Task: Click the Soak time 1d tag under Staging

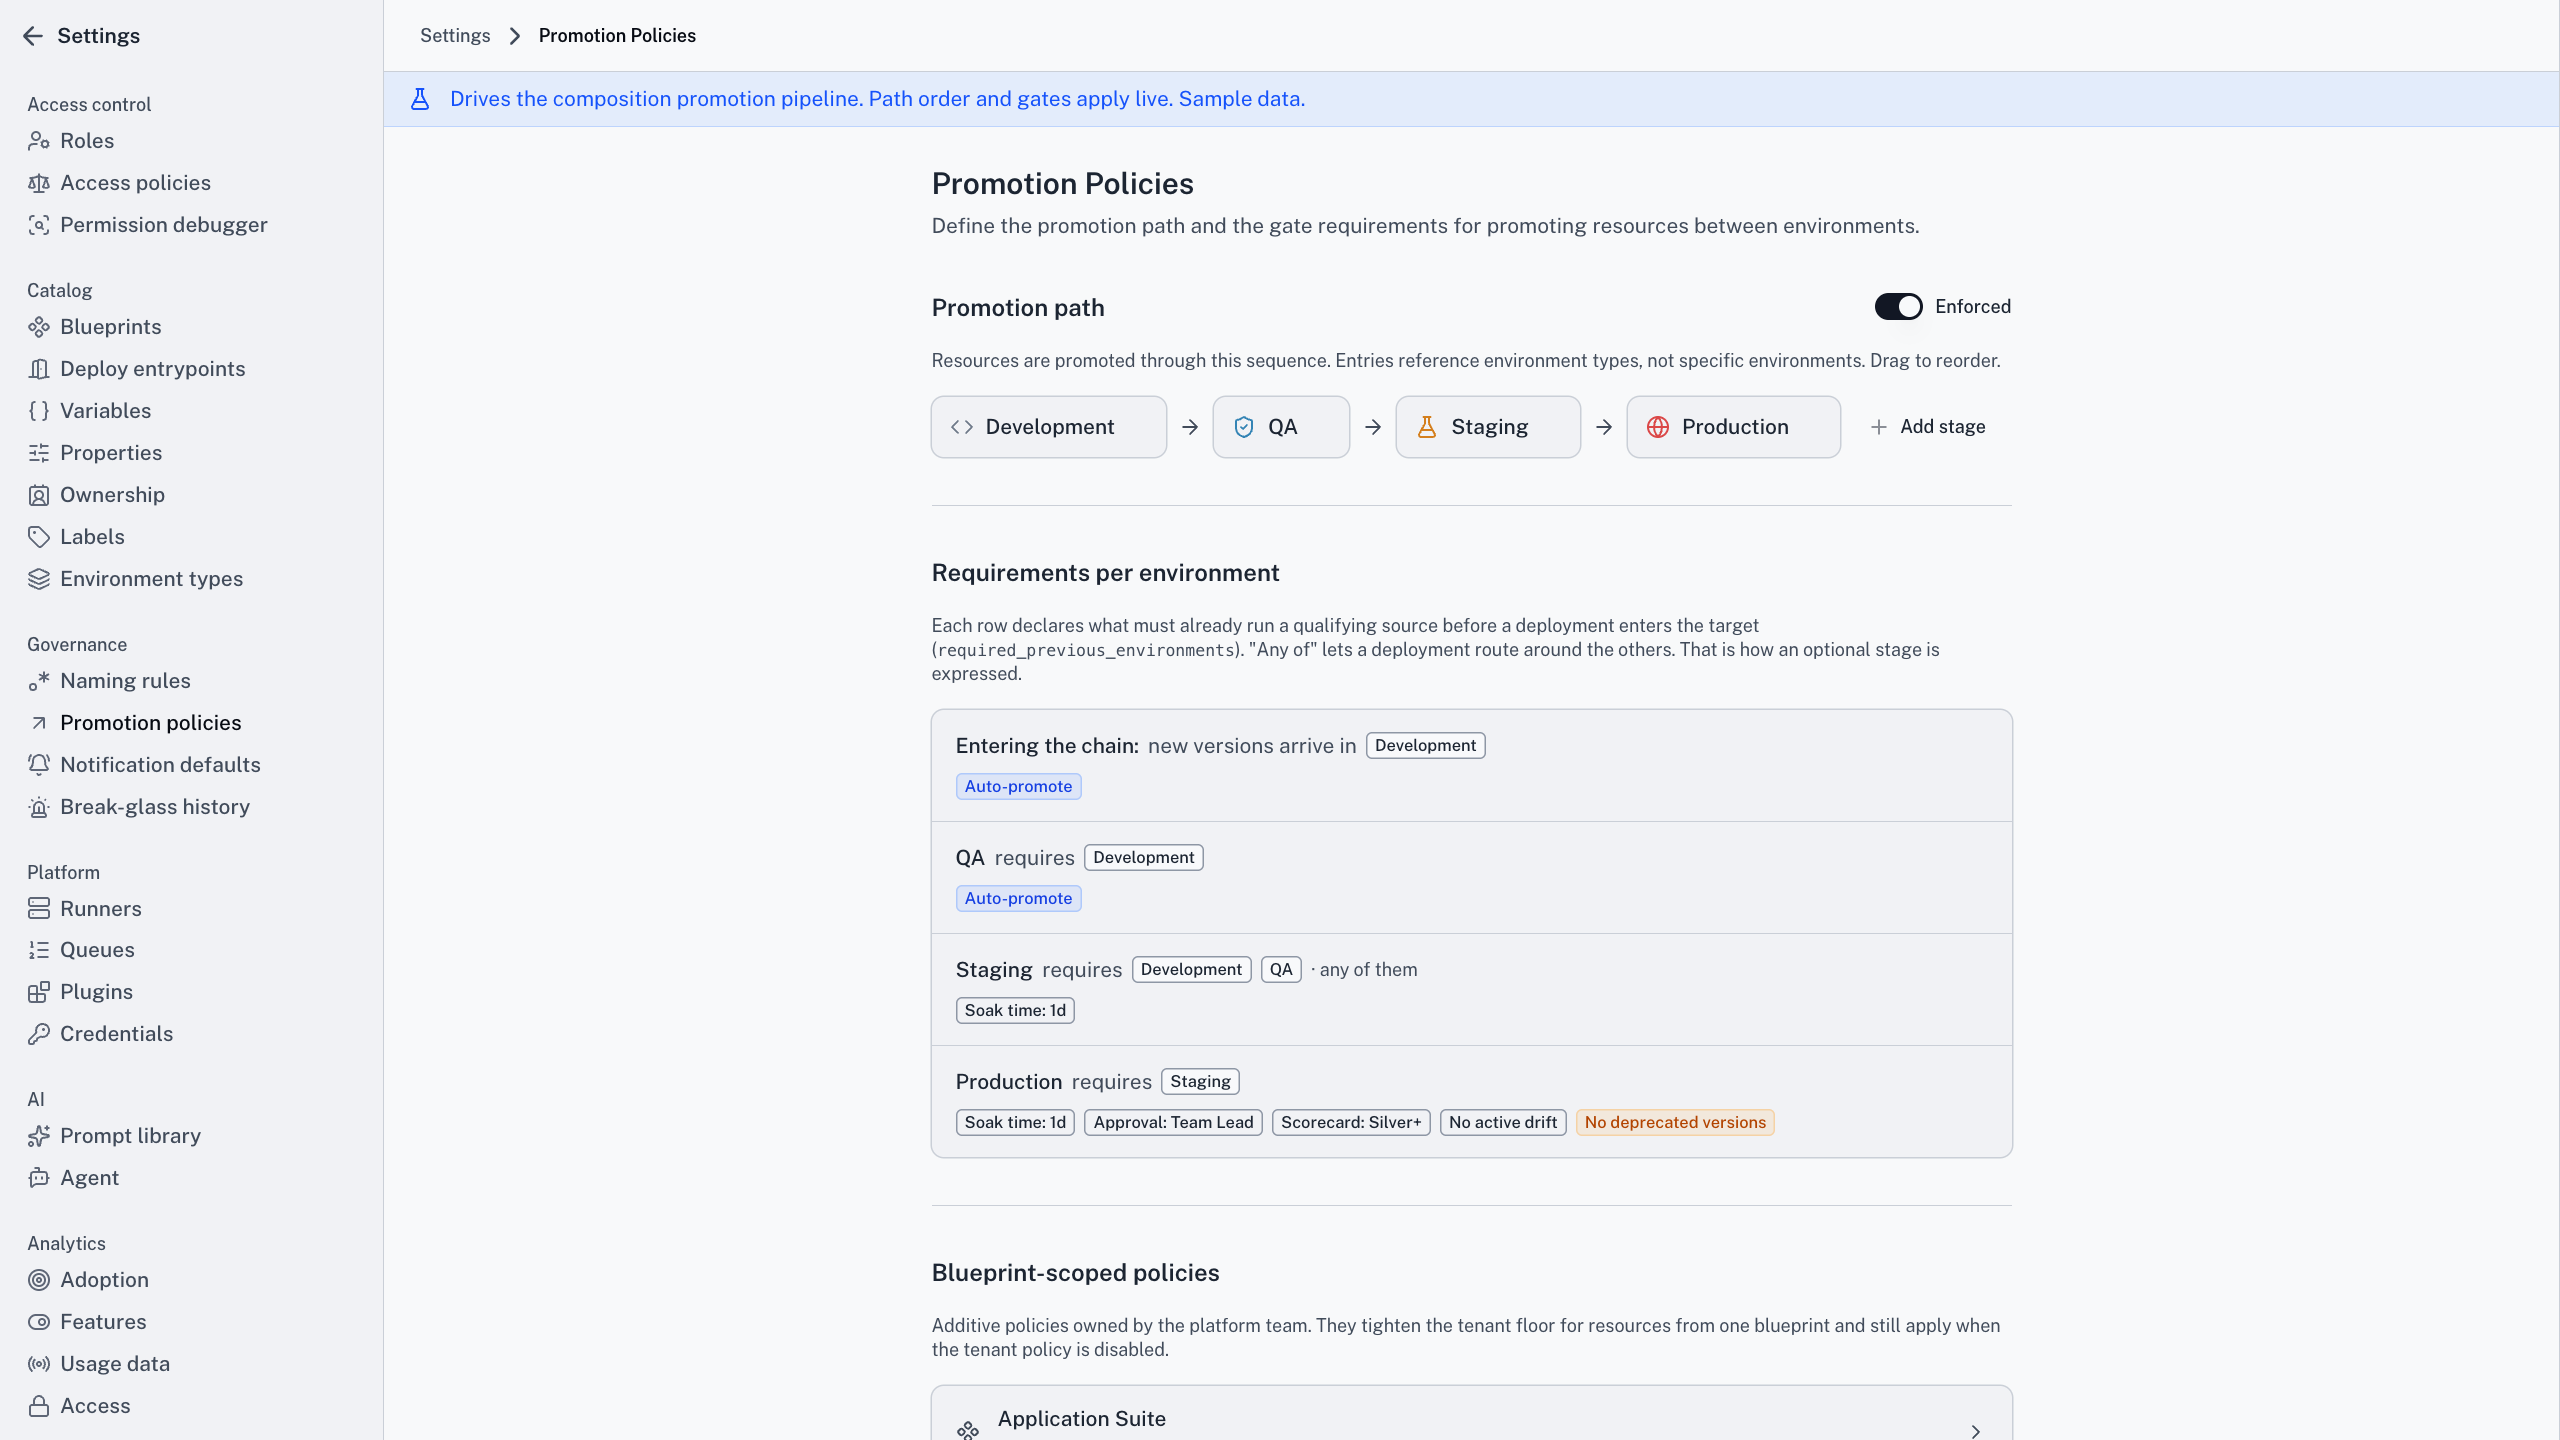Action: [1015, 1011]
